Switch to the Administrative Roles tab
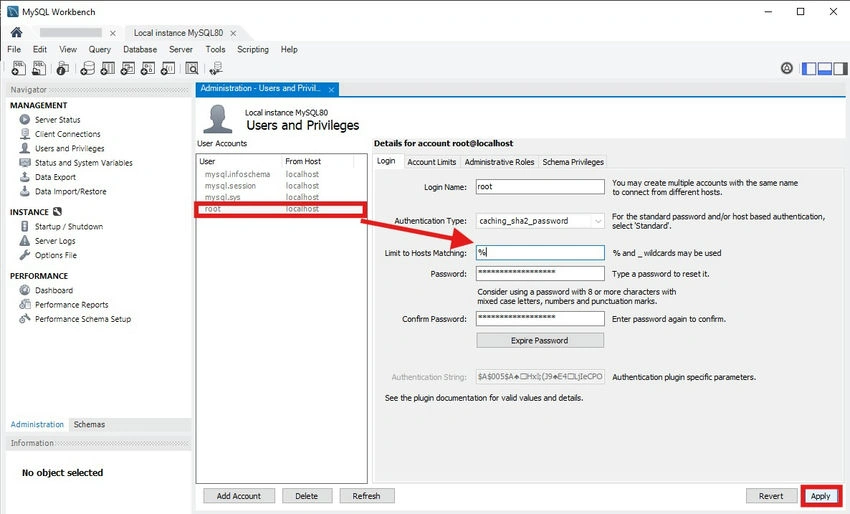The height and width of the screenshot is (514, 850). point(499,162)
